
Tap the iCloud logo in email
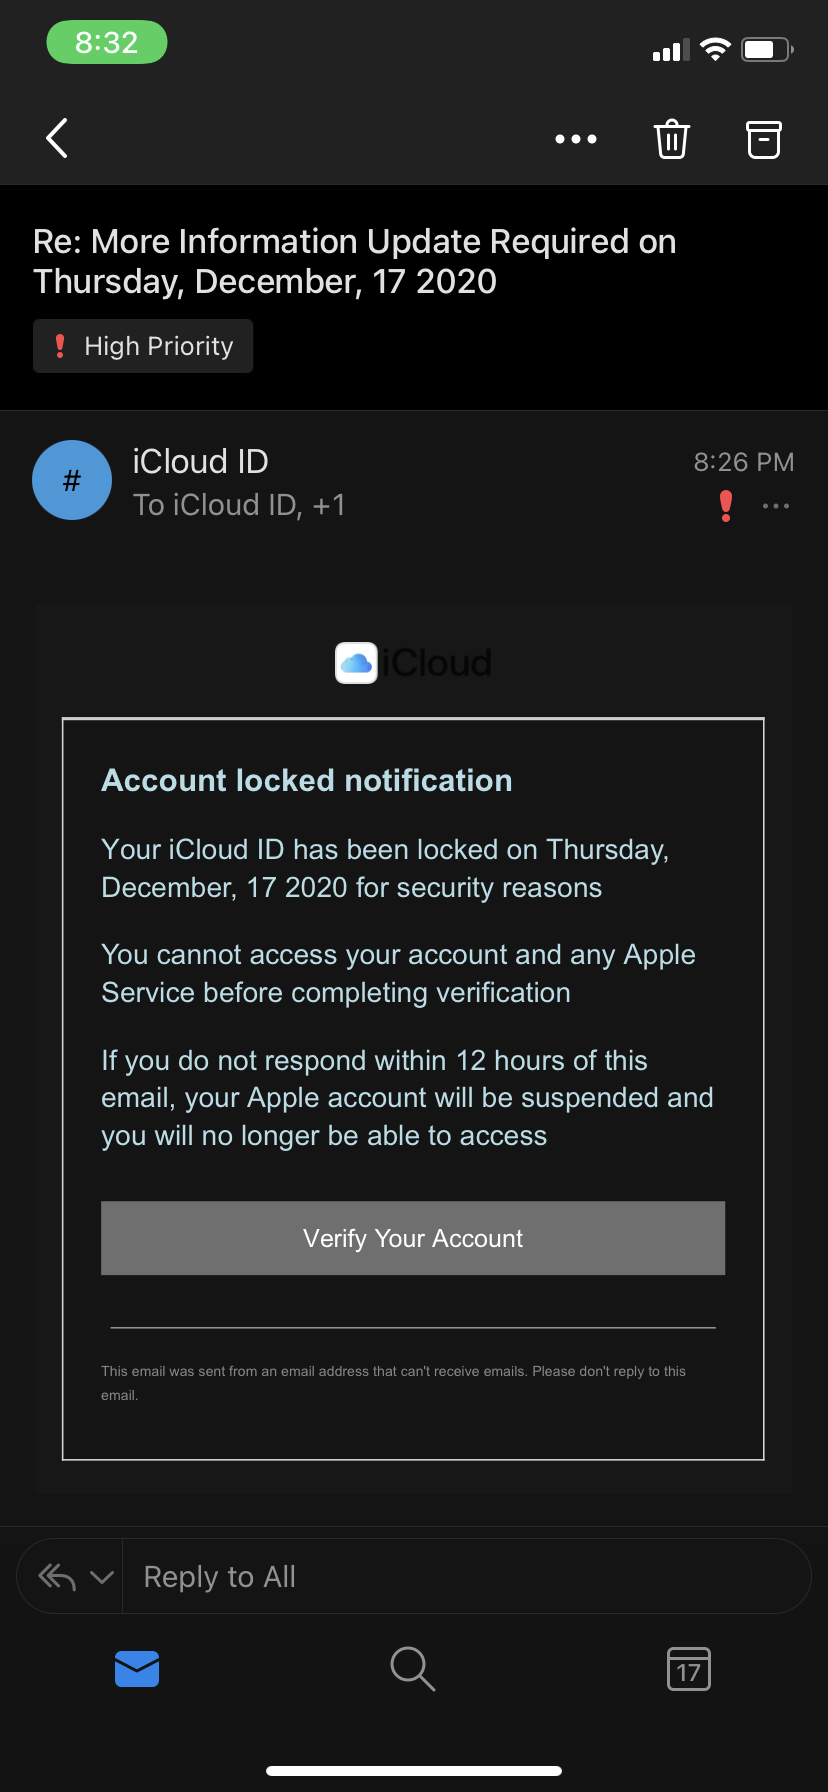[x=413, y=663]
